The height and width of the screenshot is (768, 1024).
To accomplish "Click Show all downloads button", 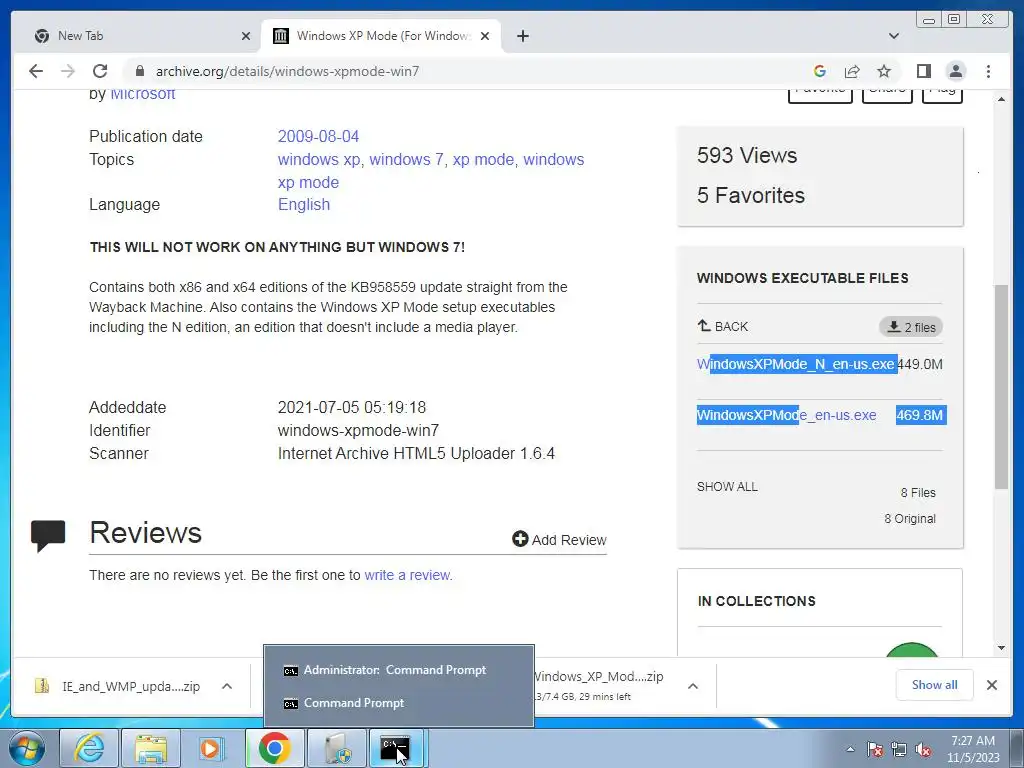I will [x=935, y=684].
